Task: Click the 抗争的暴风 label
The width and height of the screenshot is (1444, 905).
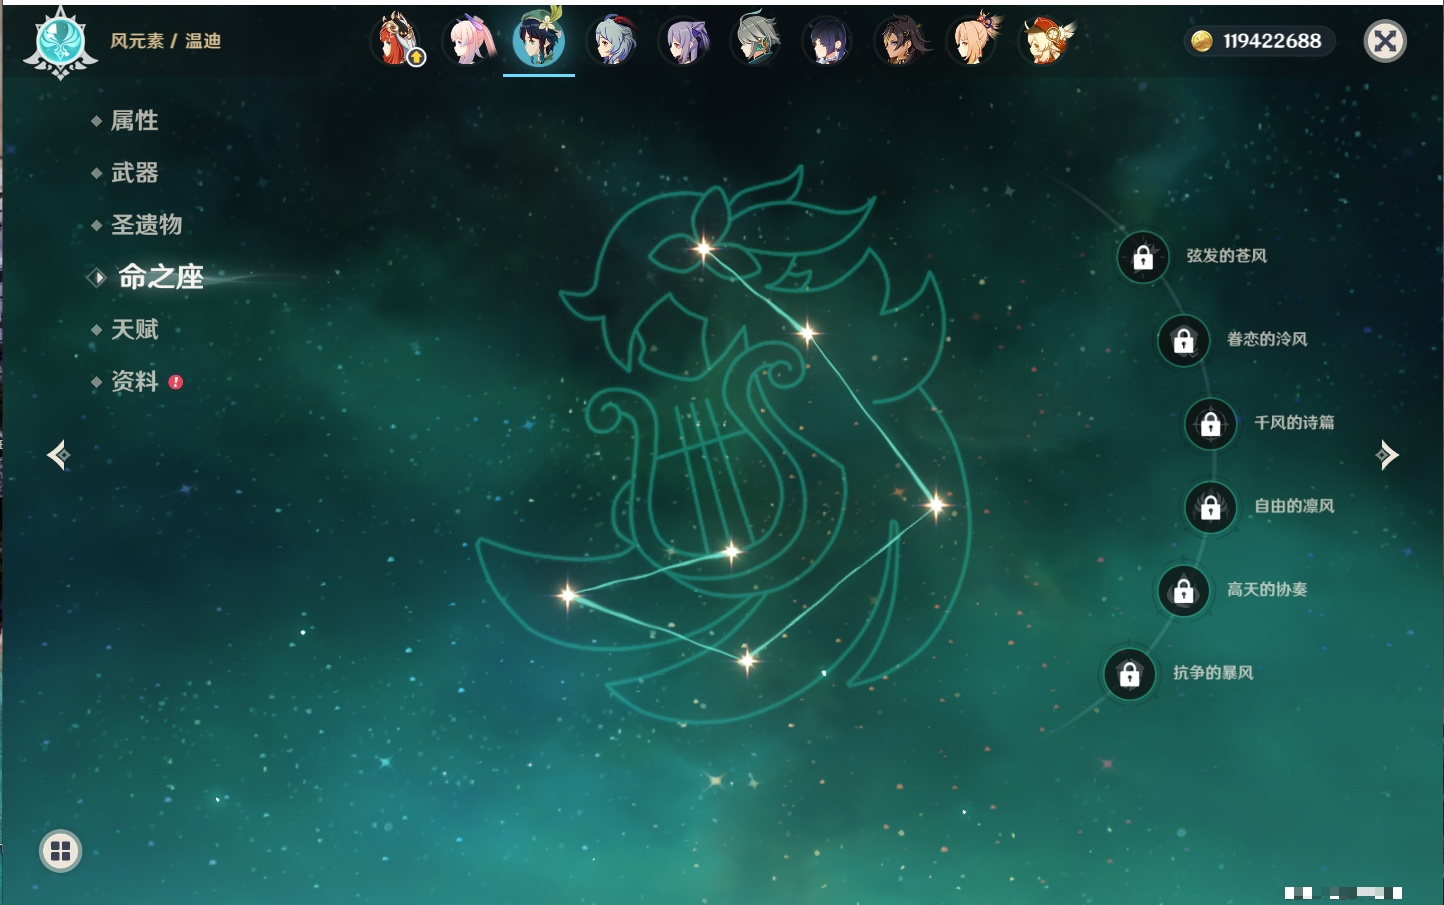Action: pos(1213,672)
